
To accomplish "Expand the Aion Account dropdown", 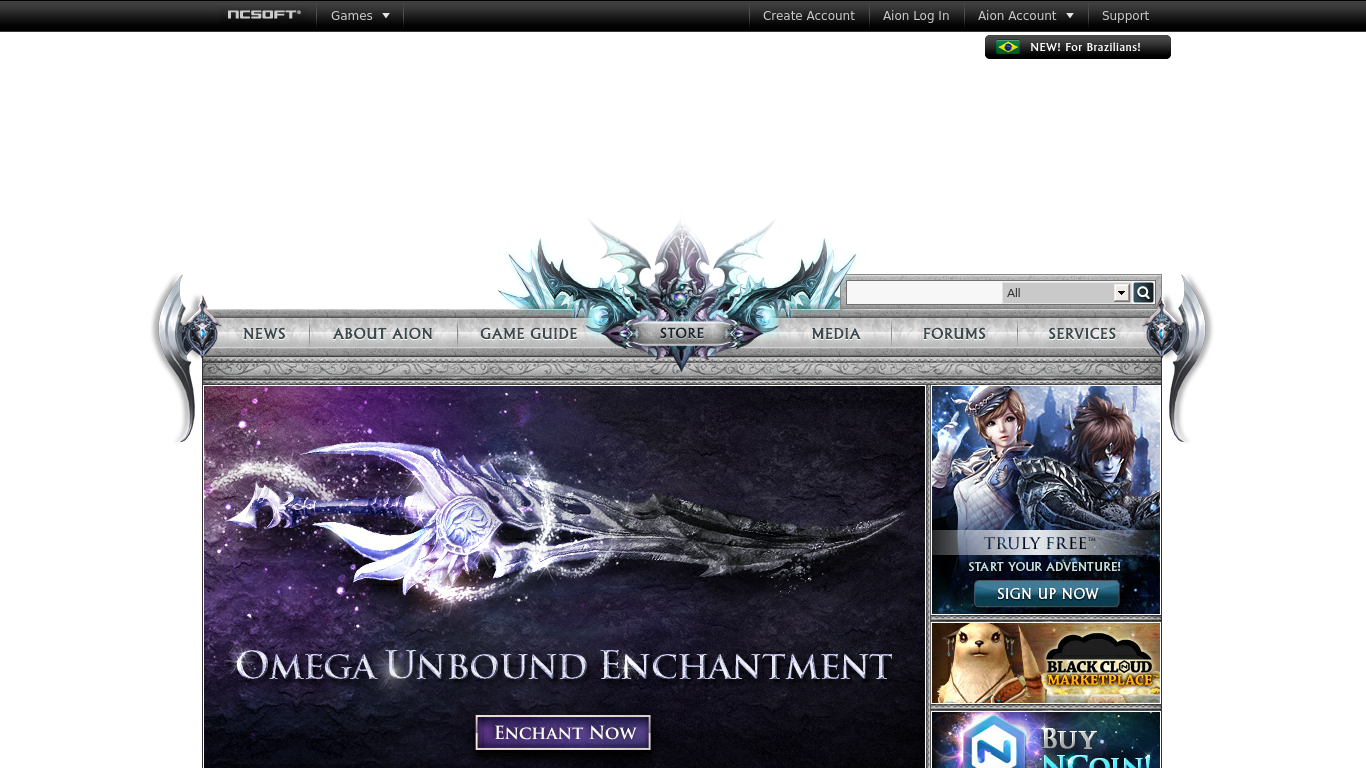I will [1025, 16].
